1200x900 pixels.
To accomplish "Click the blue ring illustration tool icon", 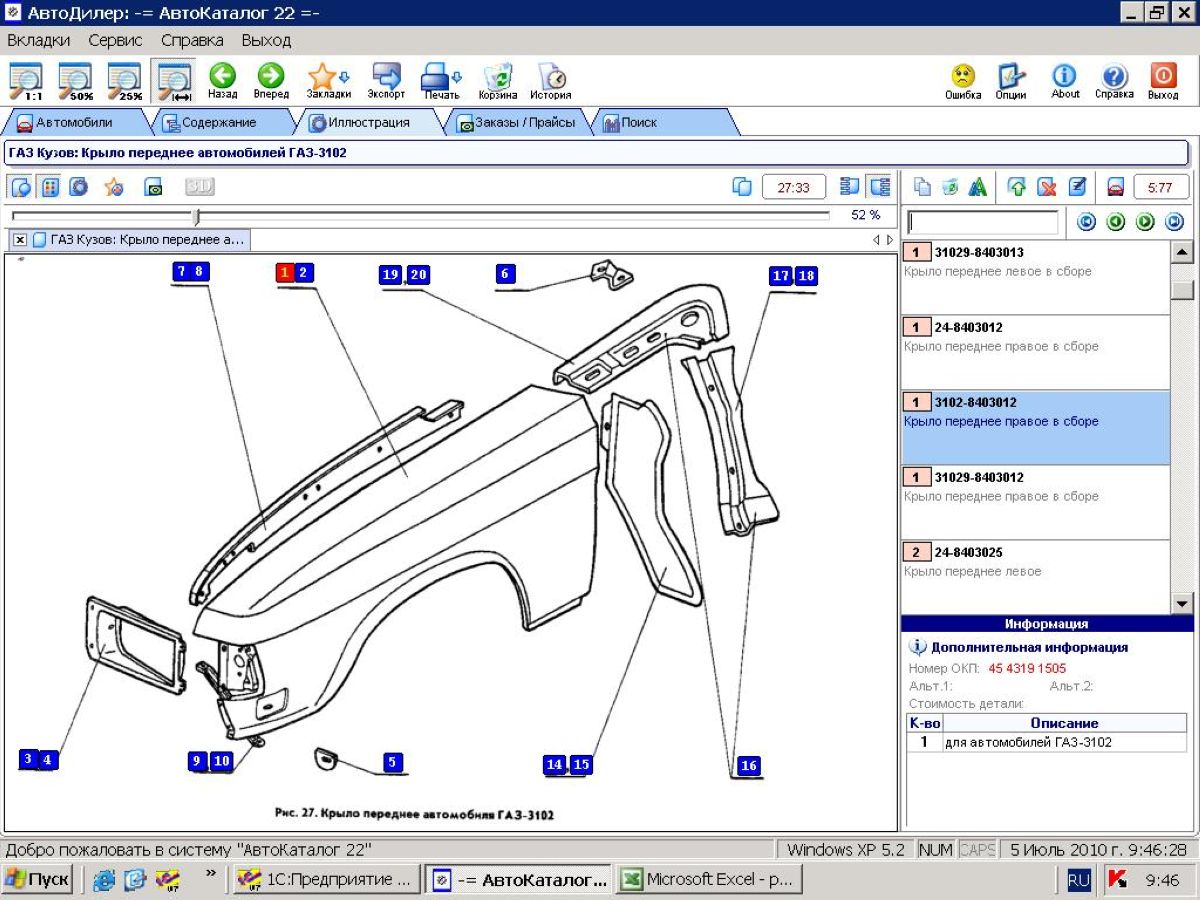I will (x=79, y=187).
